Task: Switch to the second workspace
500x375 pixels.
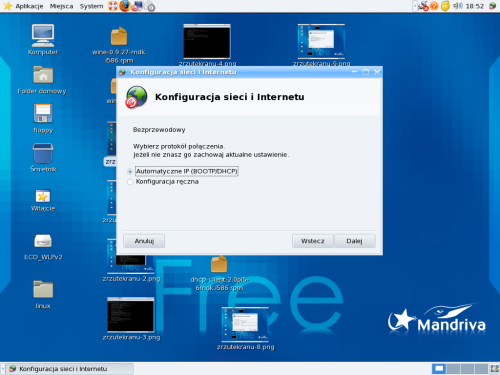Action: [453, 369]
